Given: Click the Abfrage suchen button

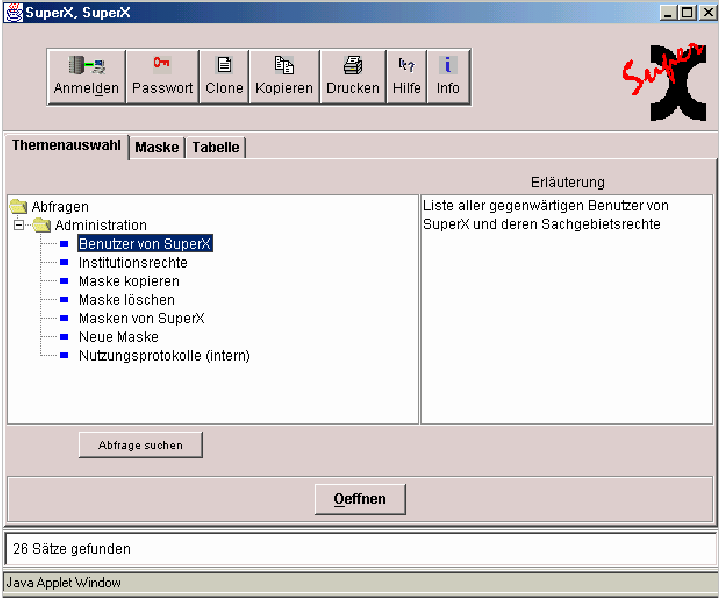Looking at the screenshot, I should 141,445.
